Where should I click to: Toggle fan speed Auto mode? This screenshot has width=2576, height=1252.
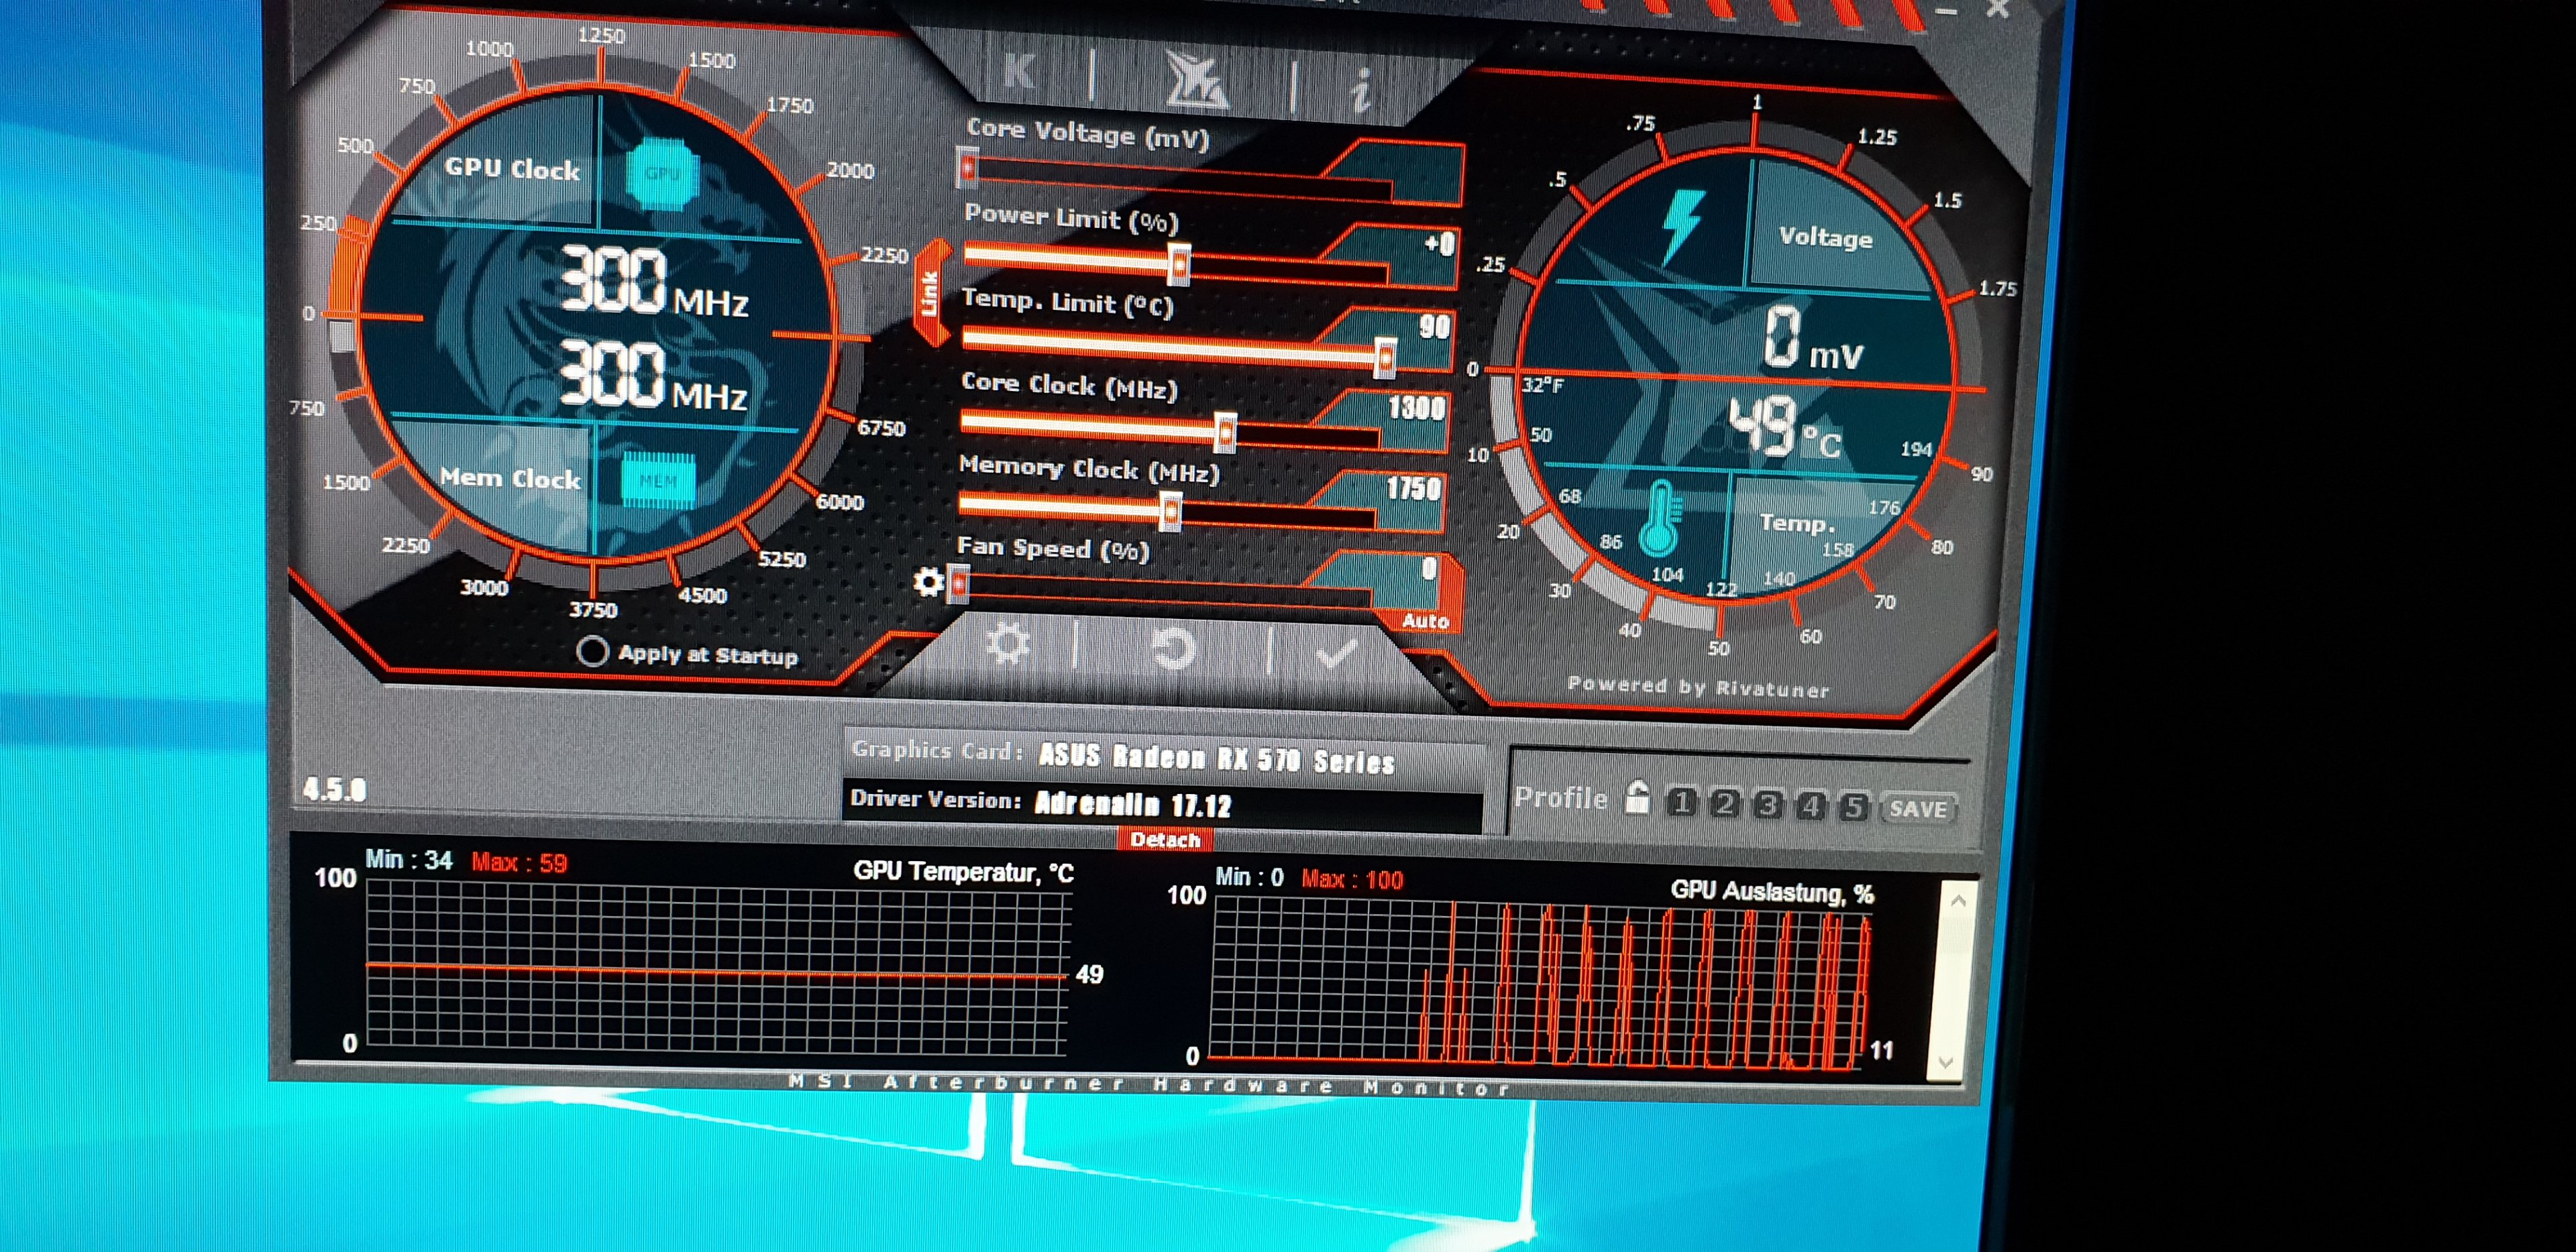[1426, 621]
